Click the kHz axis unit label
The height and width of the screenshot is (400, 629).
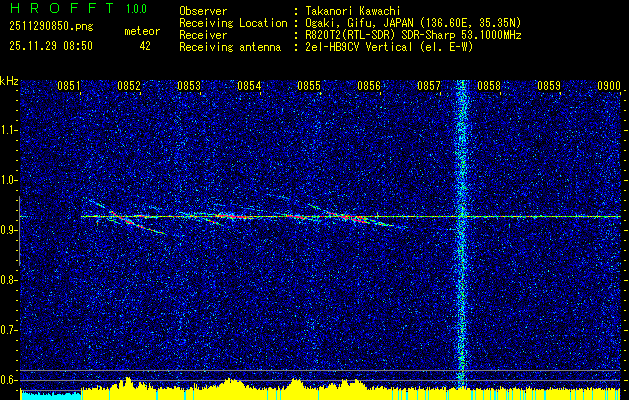(x=9, y=81)
